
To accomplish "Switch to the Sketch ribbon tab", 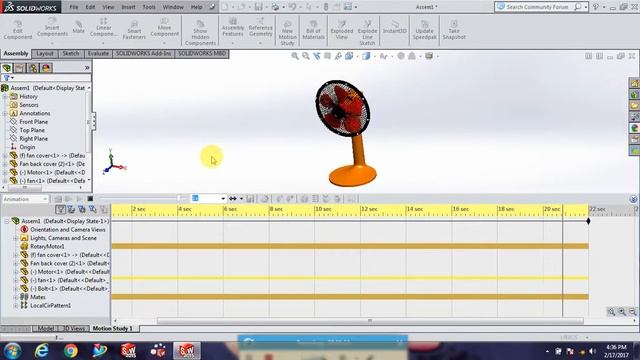I will point(71,53).
